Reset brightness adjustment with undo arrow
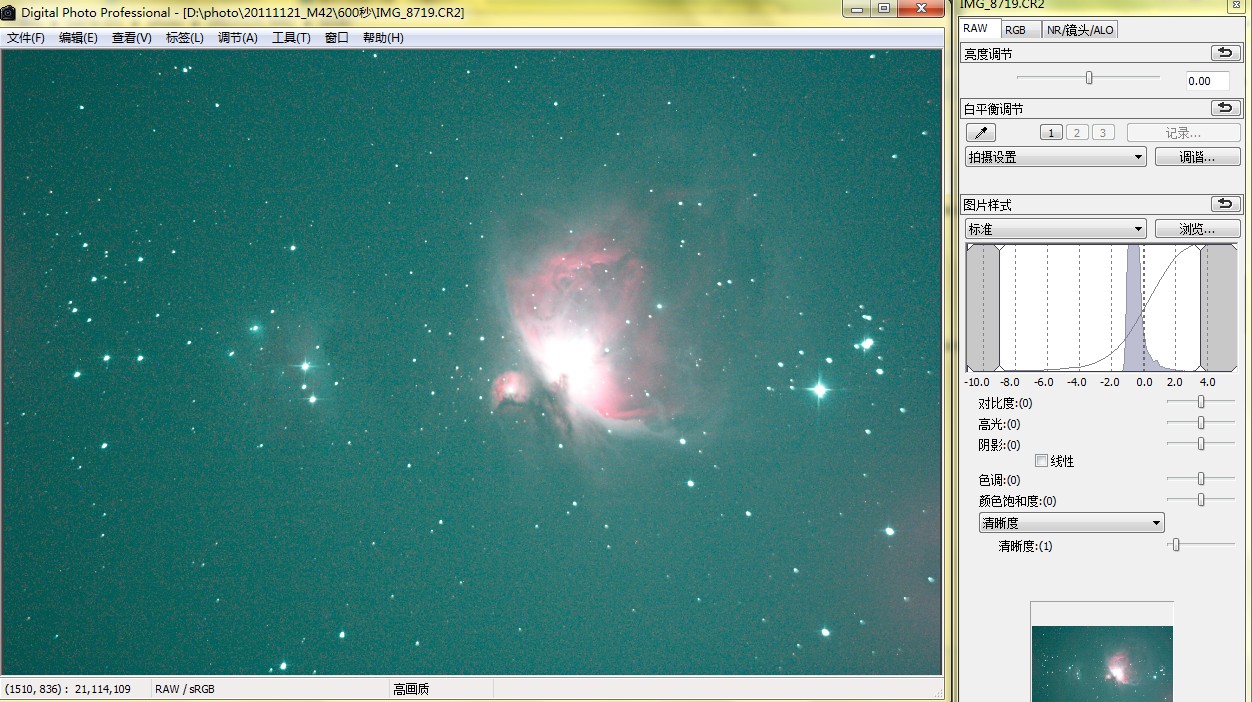The height and width of the screenshot is (702, 1252). point(1225,53)
